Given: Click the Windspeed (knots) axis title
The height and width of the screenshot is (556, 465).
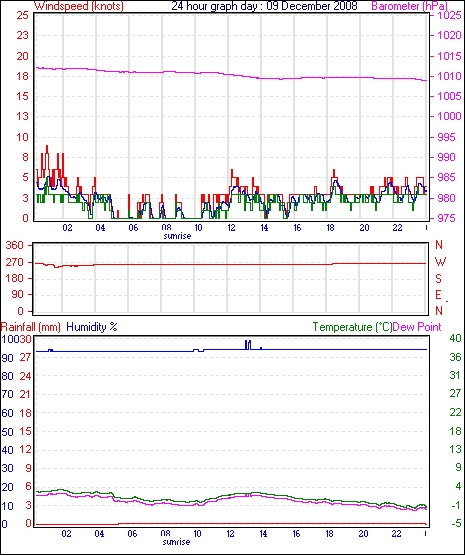Looking at the screenshot, I should click(79, 6).
